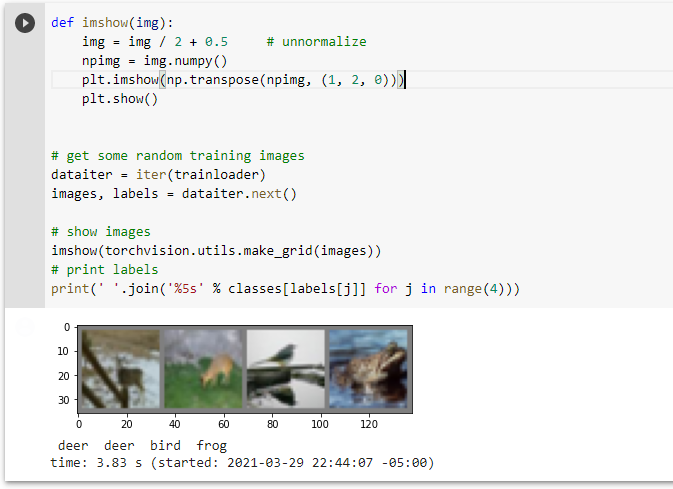Viewport: 673px width, 489px height.
Task: Click the 'deer deer bird frog' output text
Action: click(142, 446)
